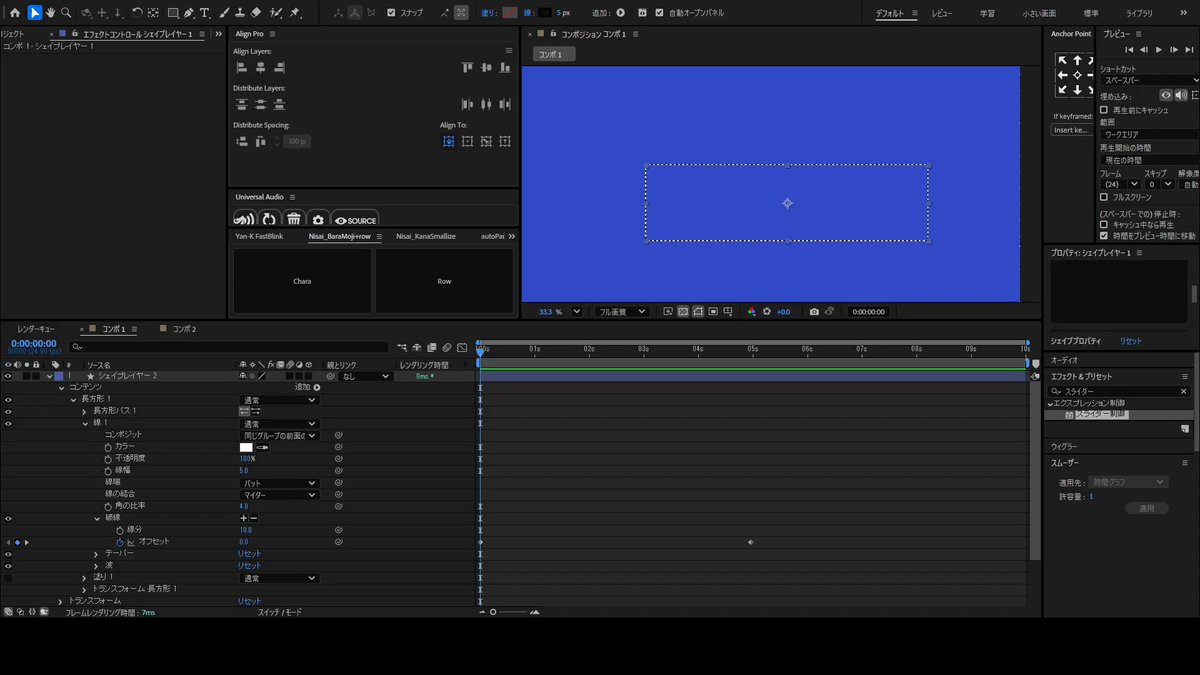1200x675 pixels.
Task: Click the Home icon in toolbar
Action: tap(14, 13)
